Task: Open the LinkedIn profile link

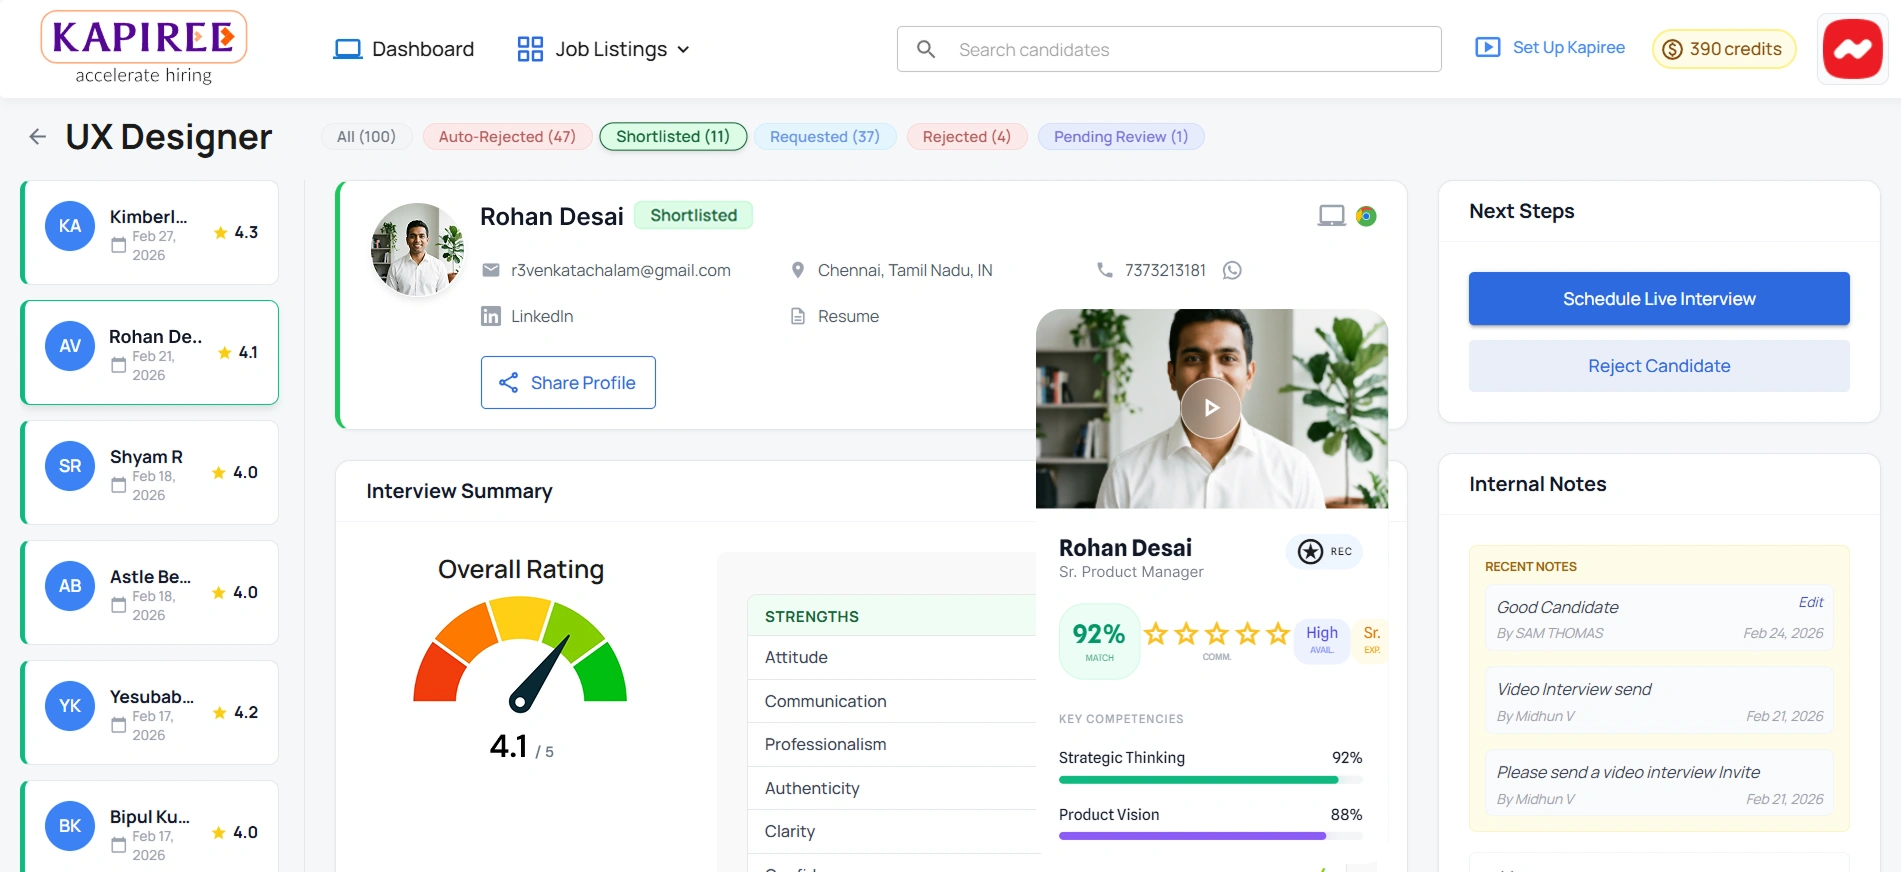Action: [541, 316]
